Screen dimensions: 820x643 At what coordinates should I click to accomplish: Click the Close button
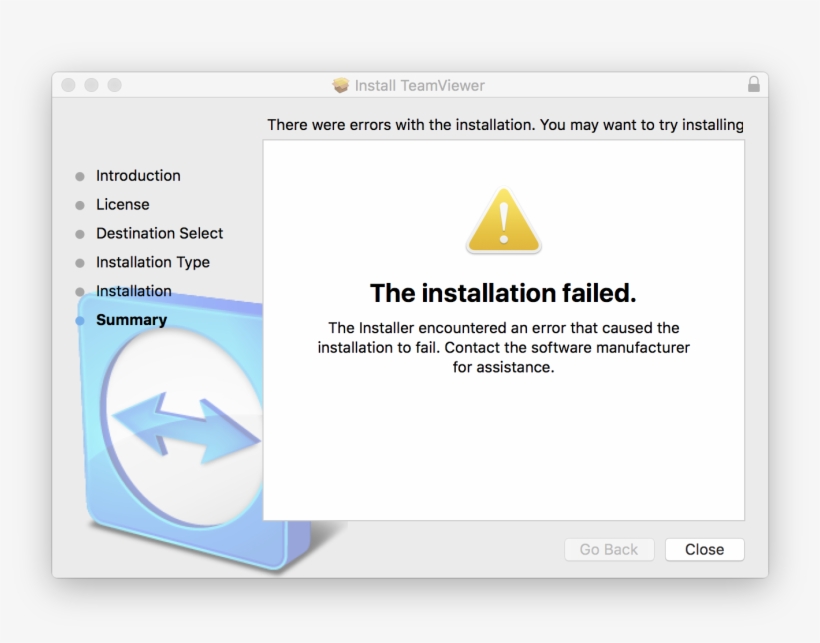[704, 549]
